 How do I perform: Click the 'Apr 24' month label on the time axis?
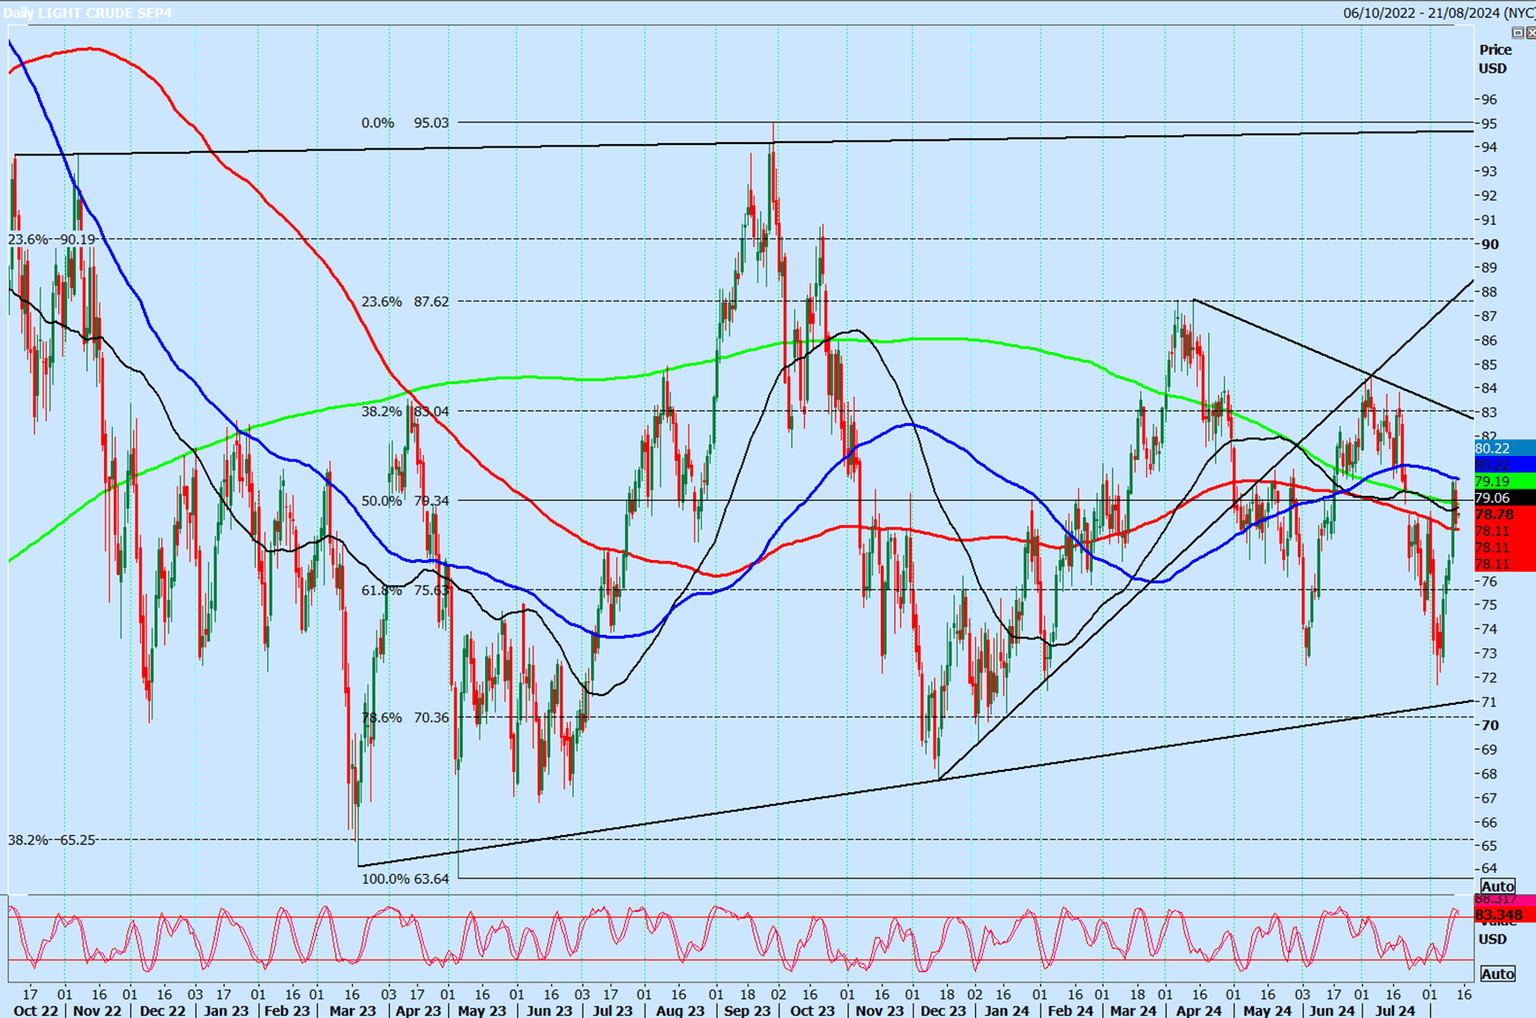pyautogui.click(x=1198, y=1010)
